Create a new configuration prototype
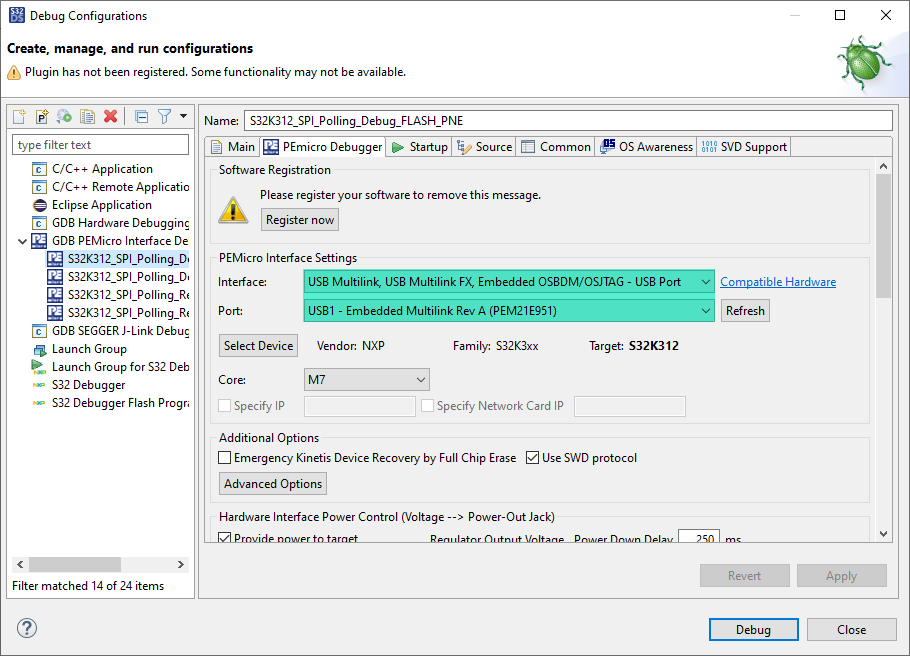 coord(40,116)
